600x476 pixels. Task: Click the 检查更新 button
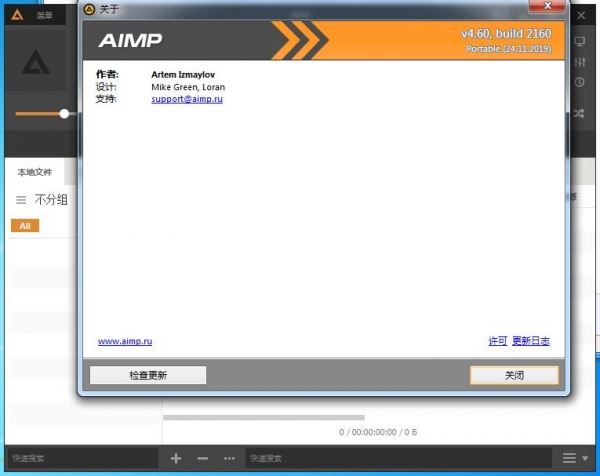[x=148, y=375]
